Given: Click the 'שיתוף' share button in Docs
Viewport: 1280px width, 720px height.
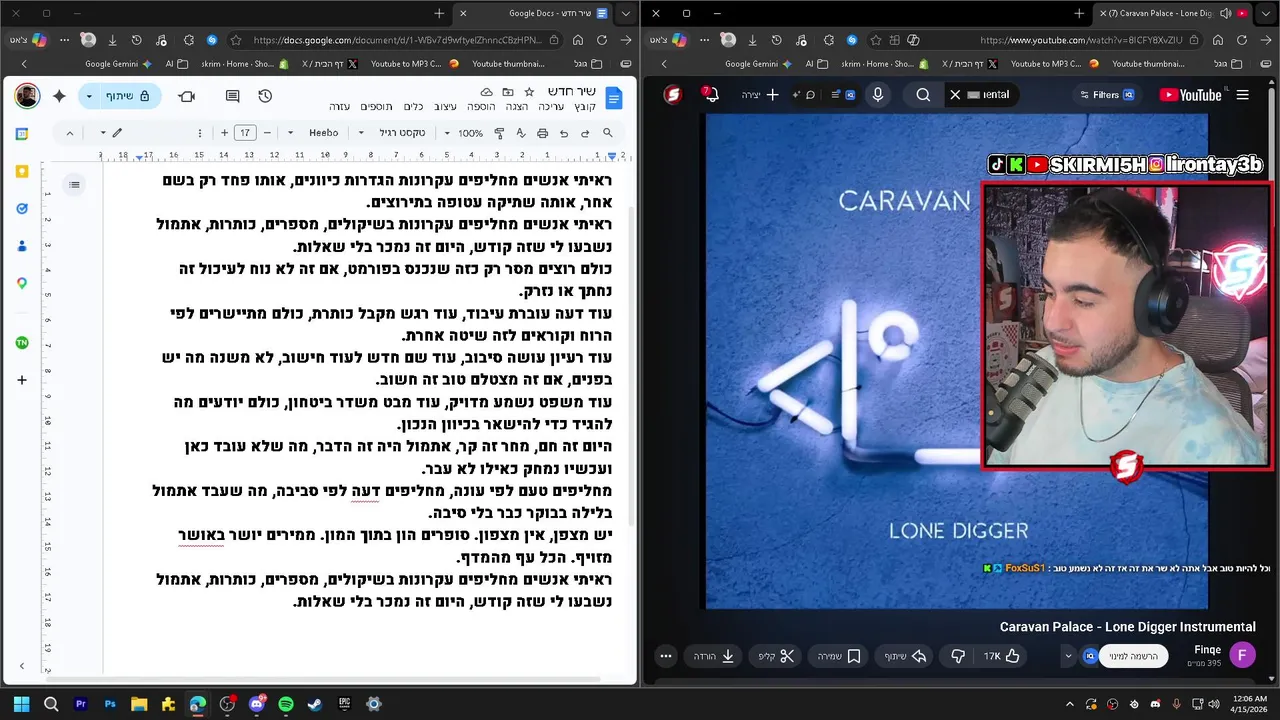Looking at the screenshot, I should coord(129,96).
